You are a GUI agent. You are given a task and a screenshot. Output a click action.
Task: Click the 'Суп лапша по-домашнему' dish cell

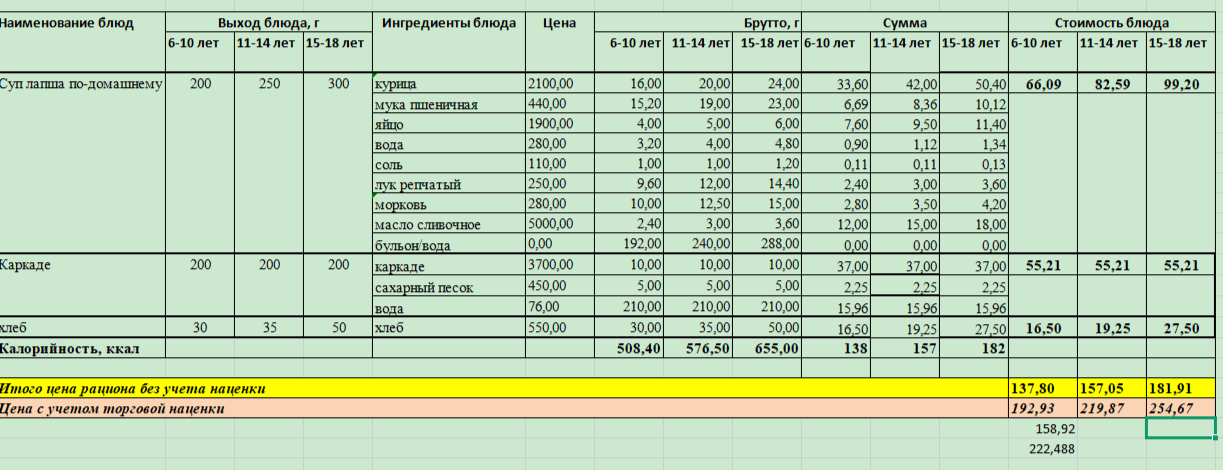pos(82,84)
